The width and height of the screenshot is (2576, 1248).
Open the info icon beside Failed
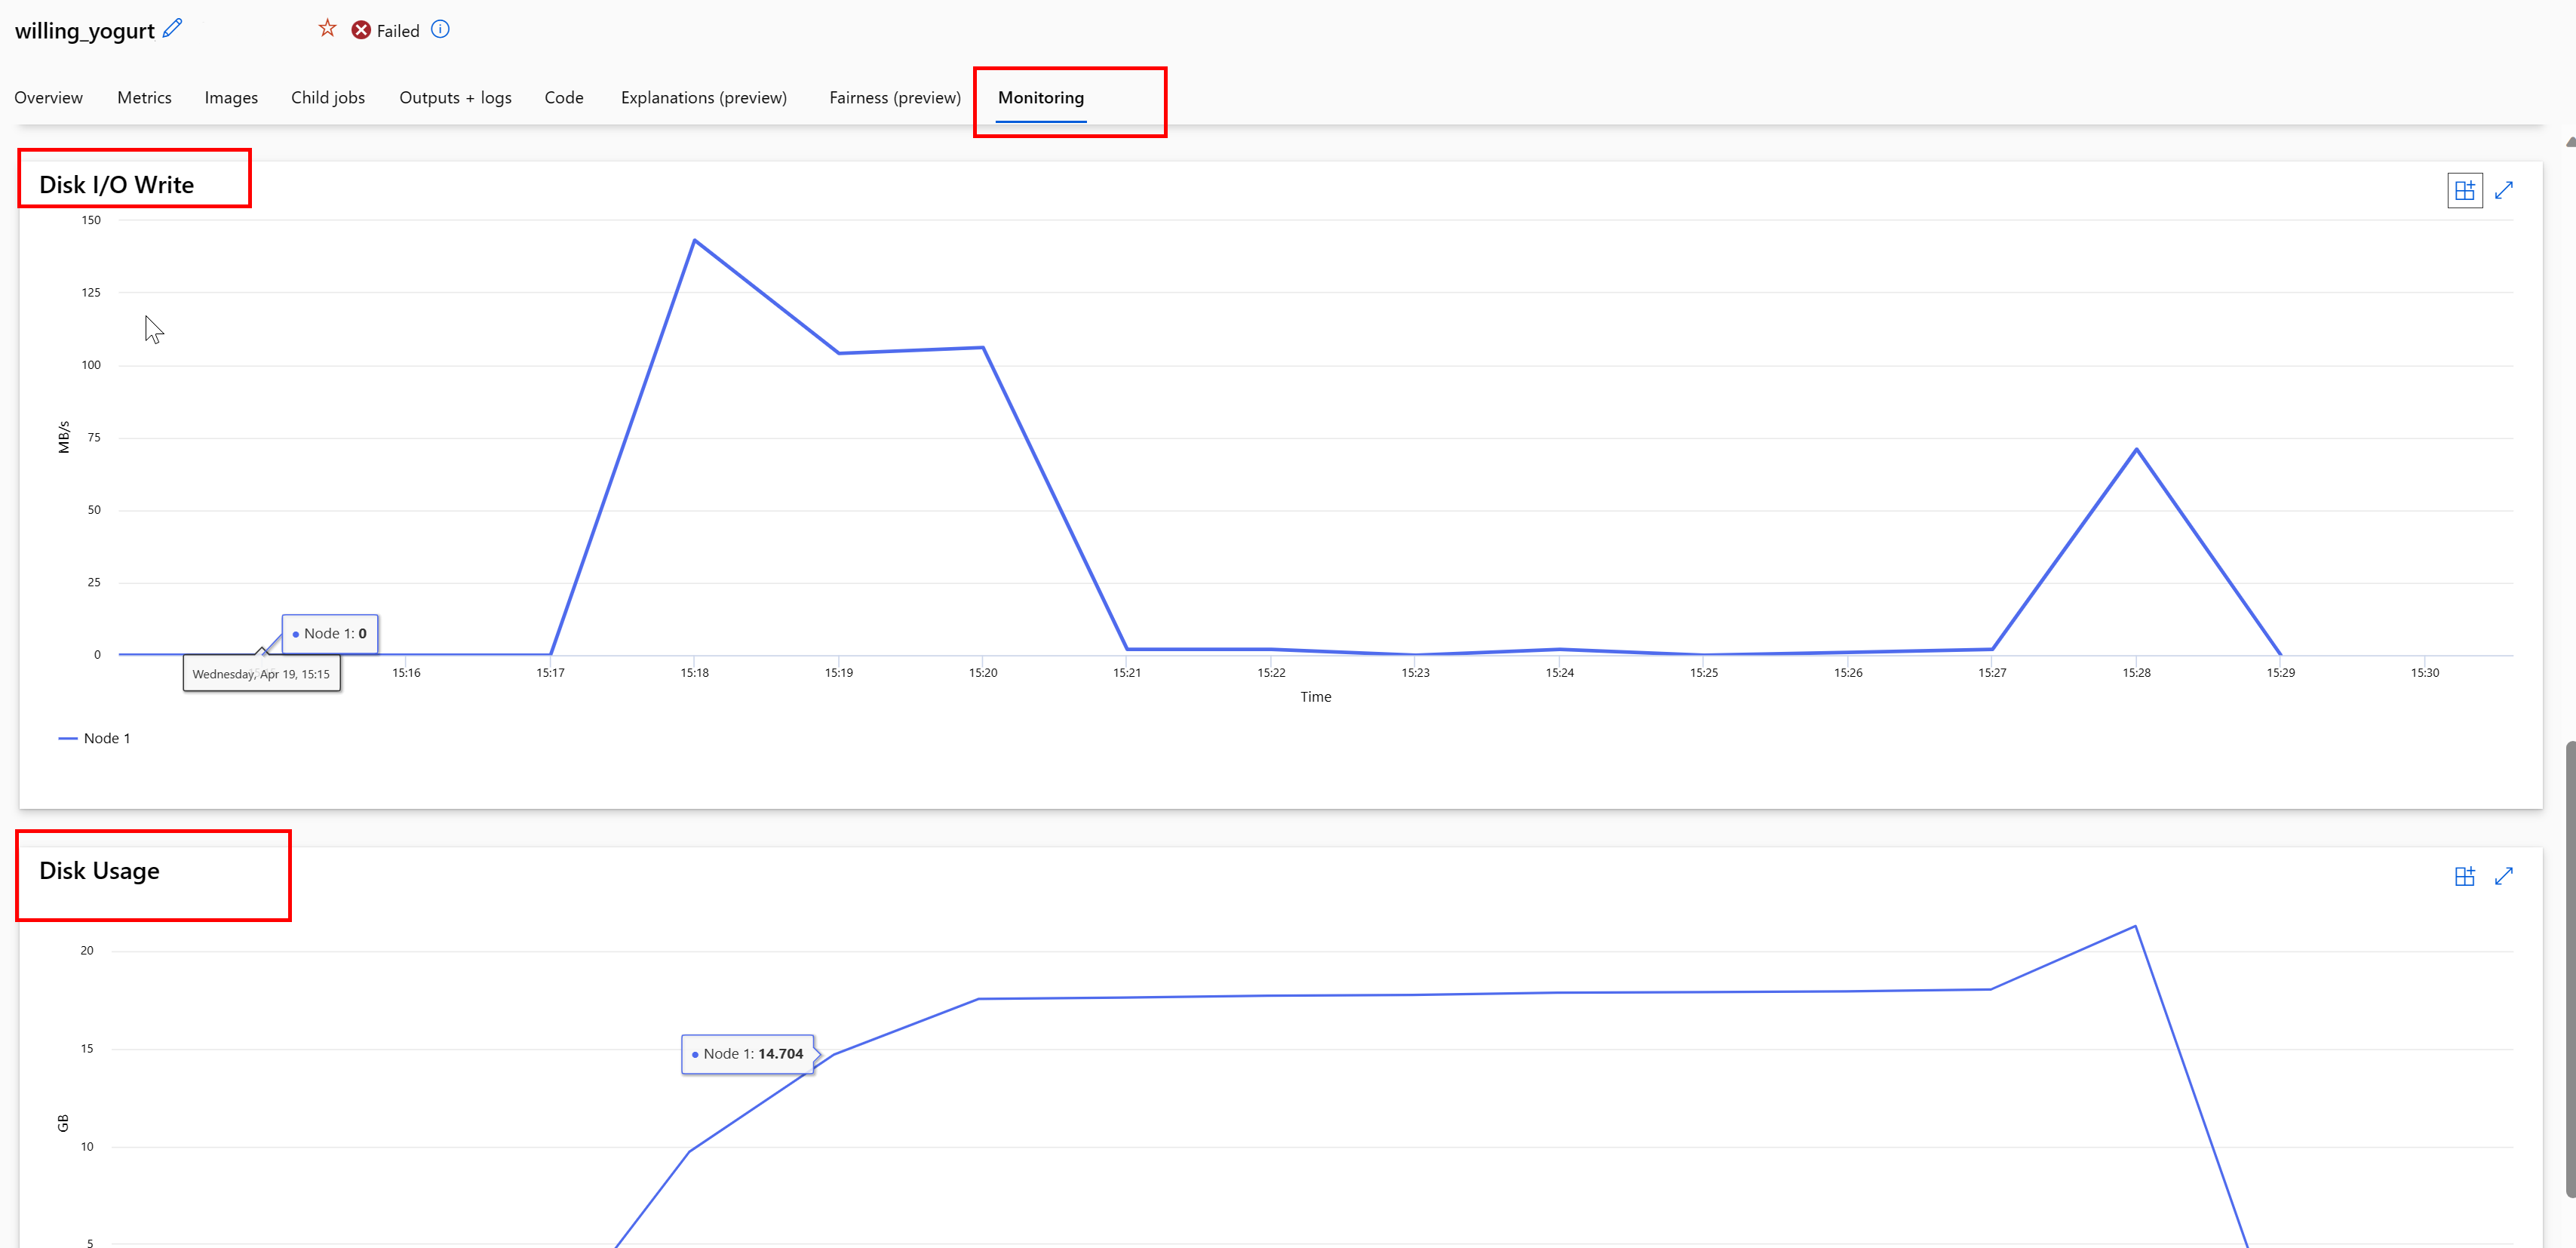click(x=440, y=29)
